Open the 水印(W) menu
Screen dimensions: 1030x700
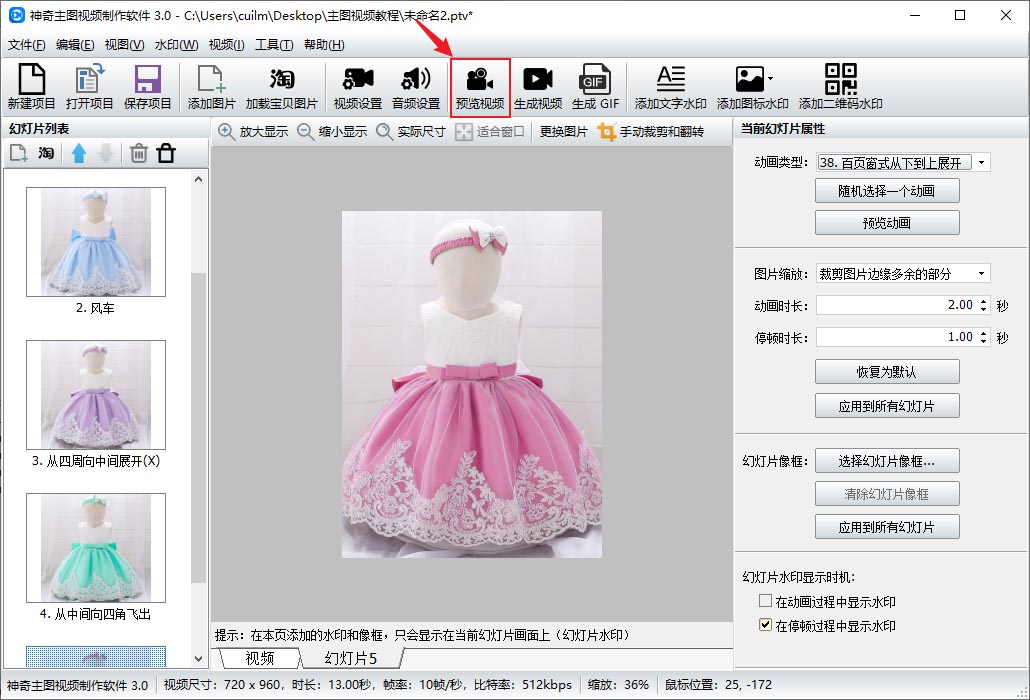175,45
